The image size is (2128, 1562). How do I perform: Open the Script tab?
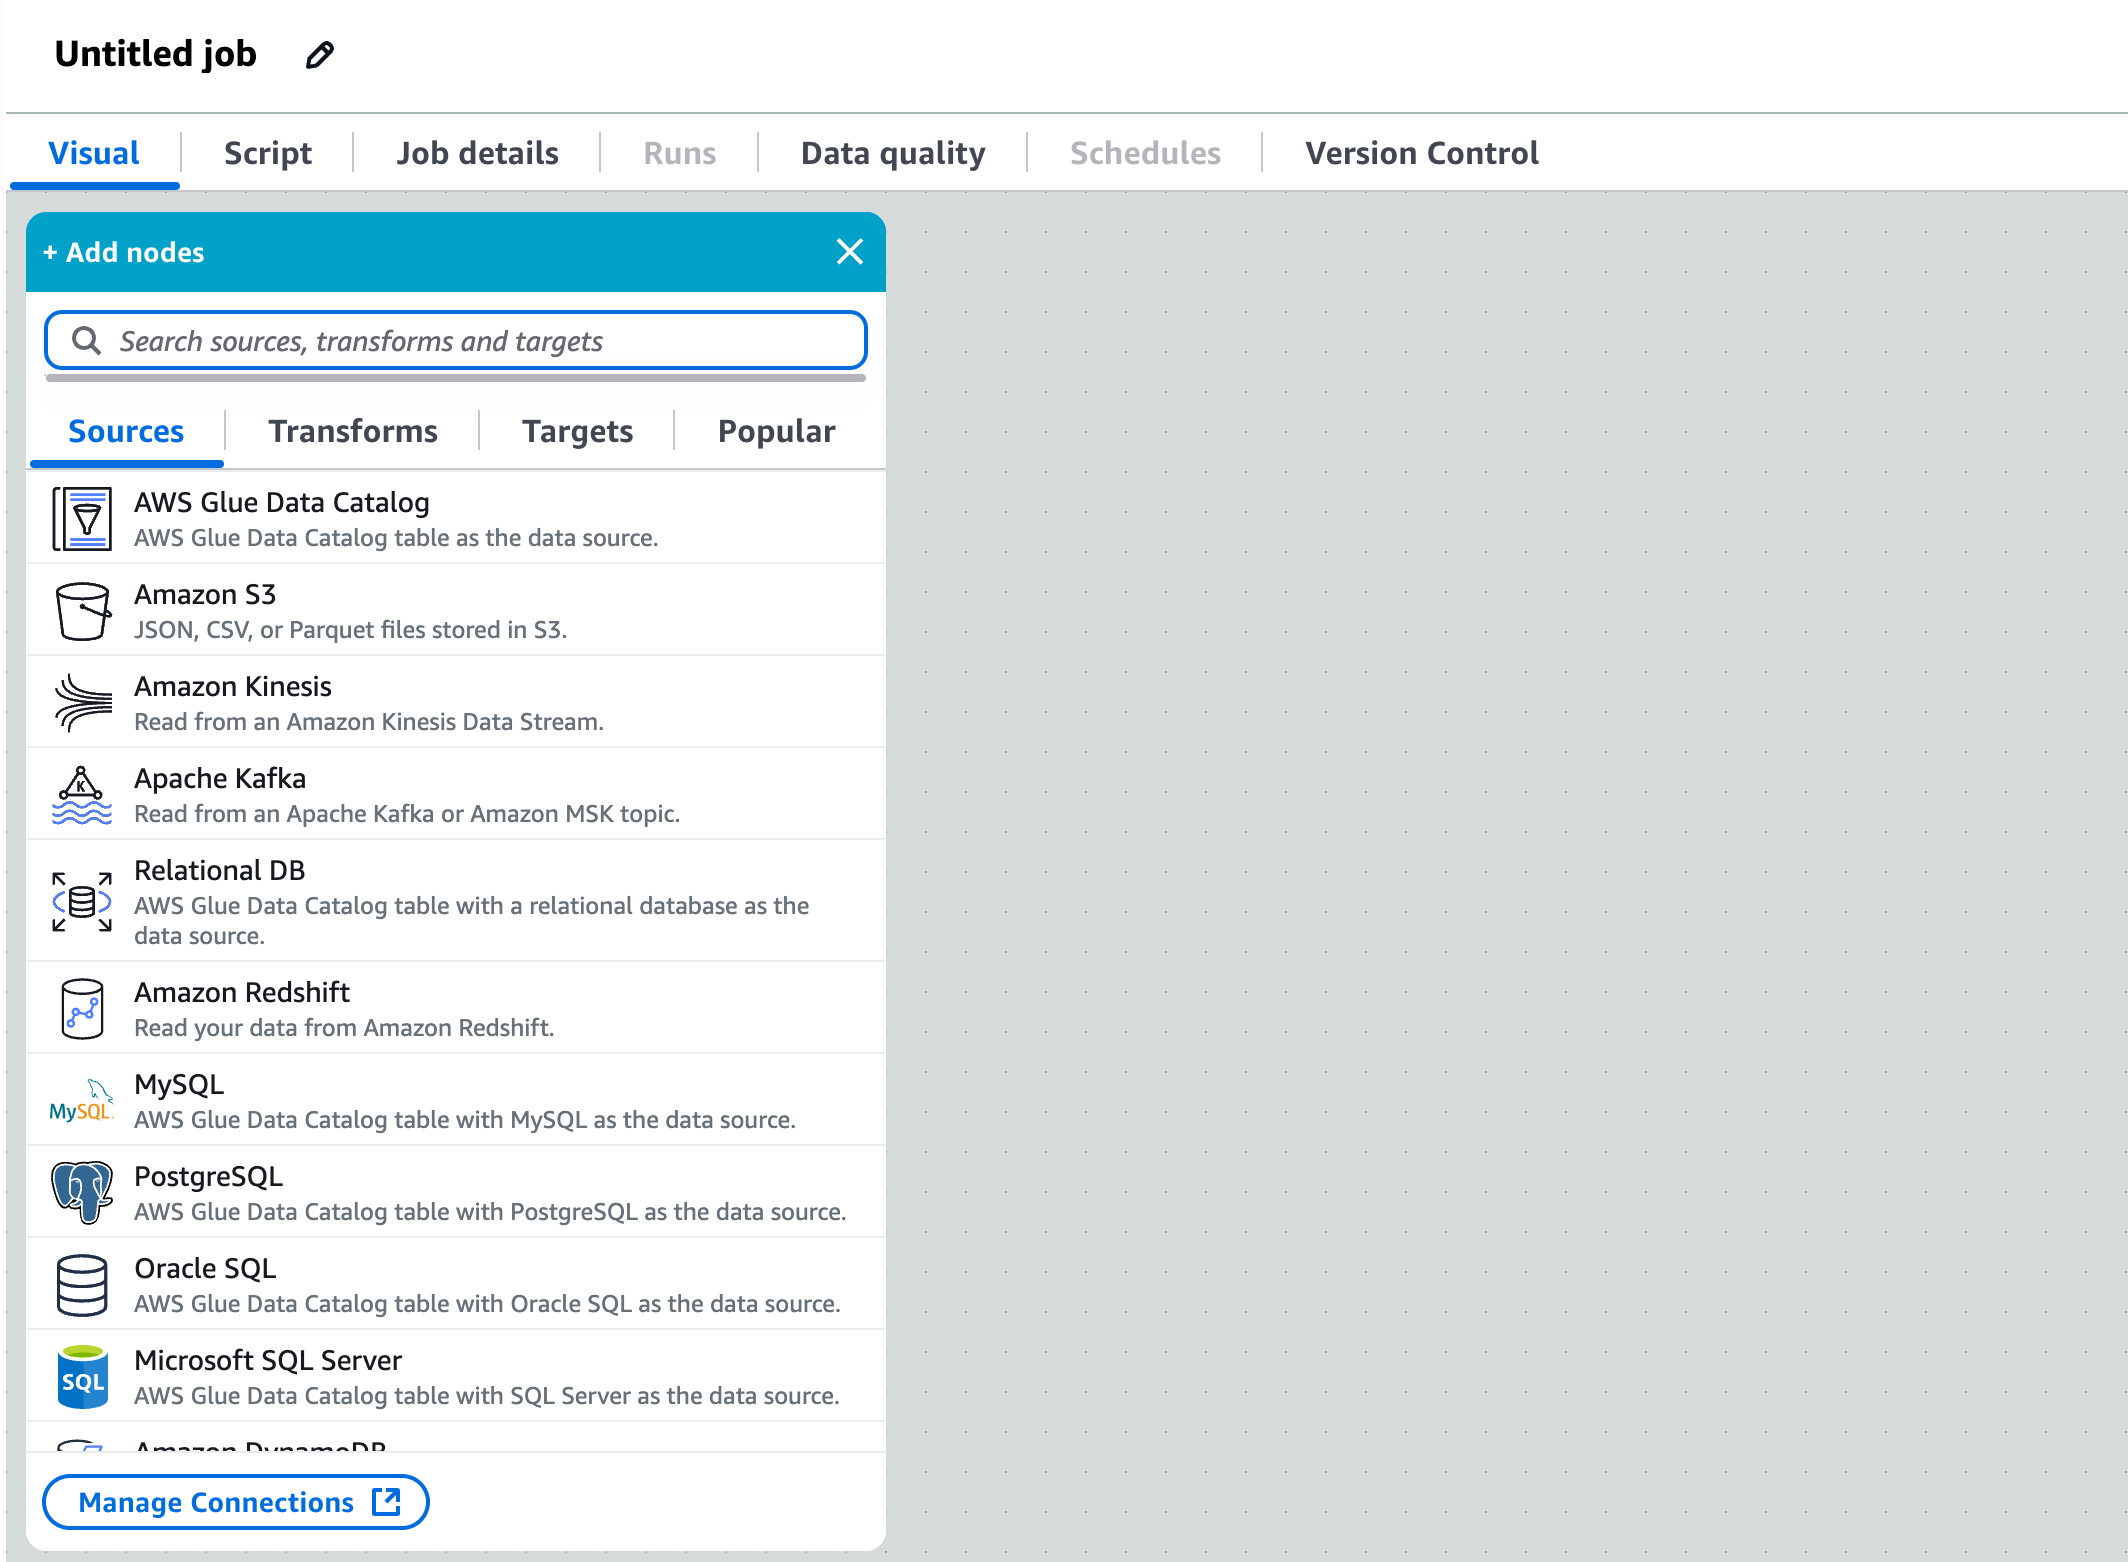267,153
